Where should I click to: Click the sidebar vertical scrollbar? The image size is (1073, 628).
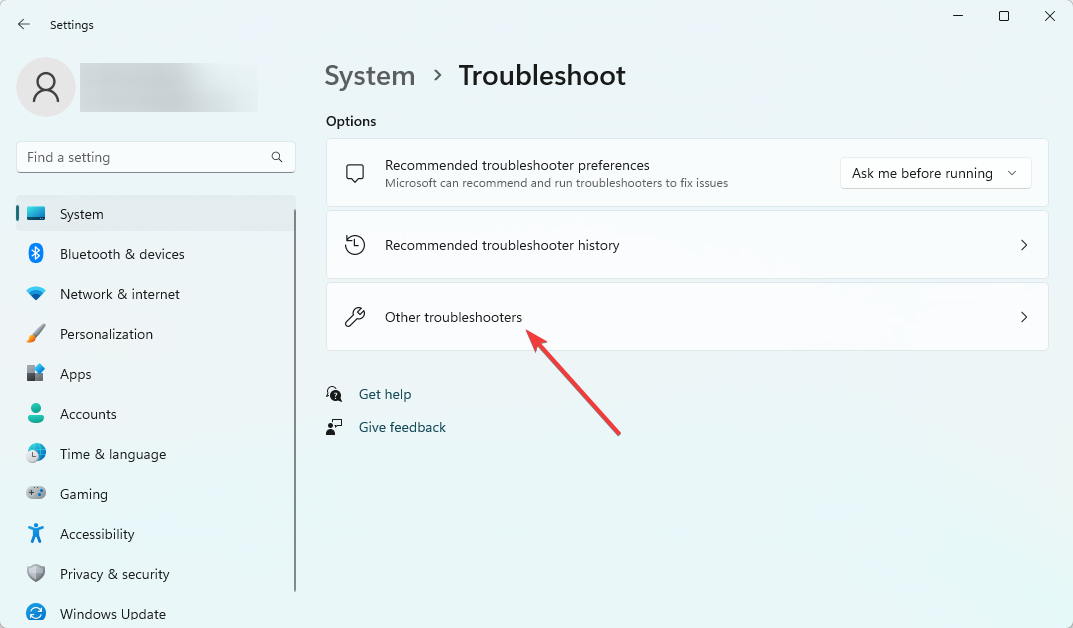[295, 400]
